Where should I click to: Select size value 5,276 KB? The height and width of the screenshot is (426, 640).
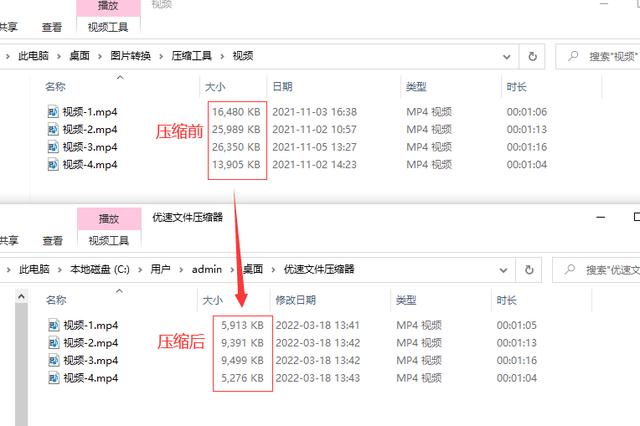[x=242, y=377]
